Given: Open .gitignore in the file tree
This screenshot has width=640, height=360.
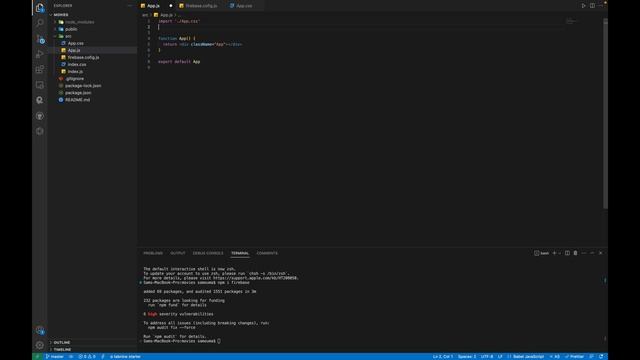Looking at the screenshot, I should [x=74, y=78].
